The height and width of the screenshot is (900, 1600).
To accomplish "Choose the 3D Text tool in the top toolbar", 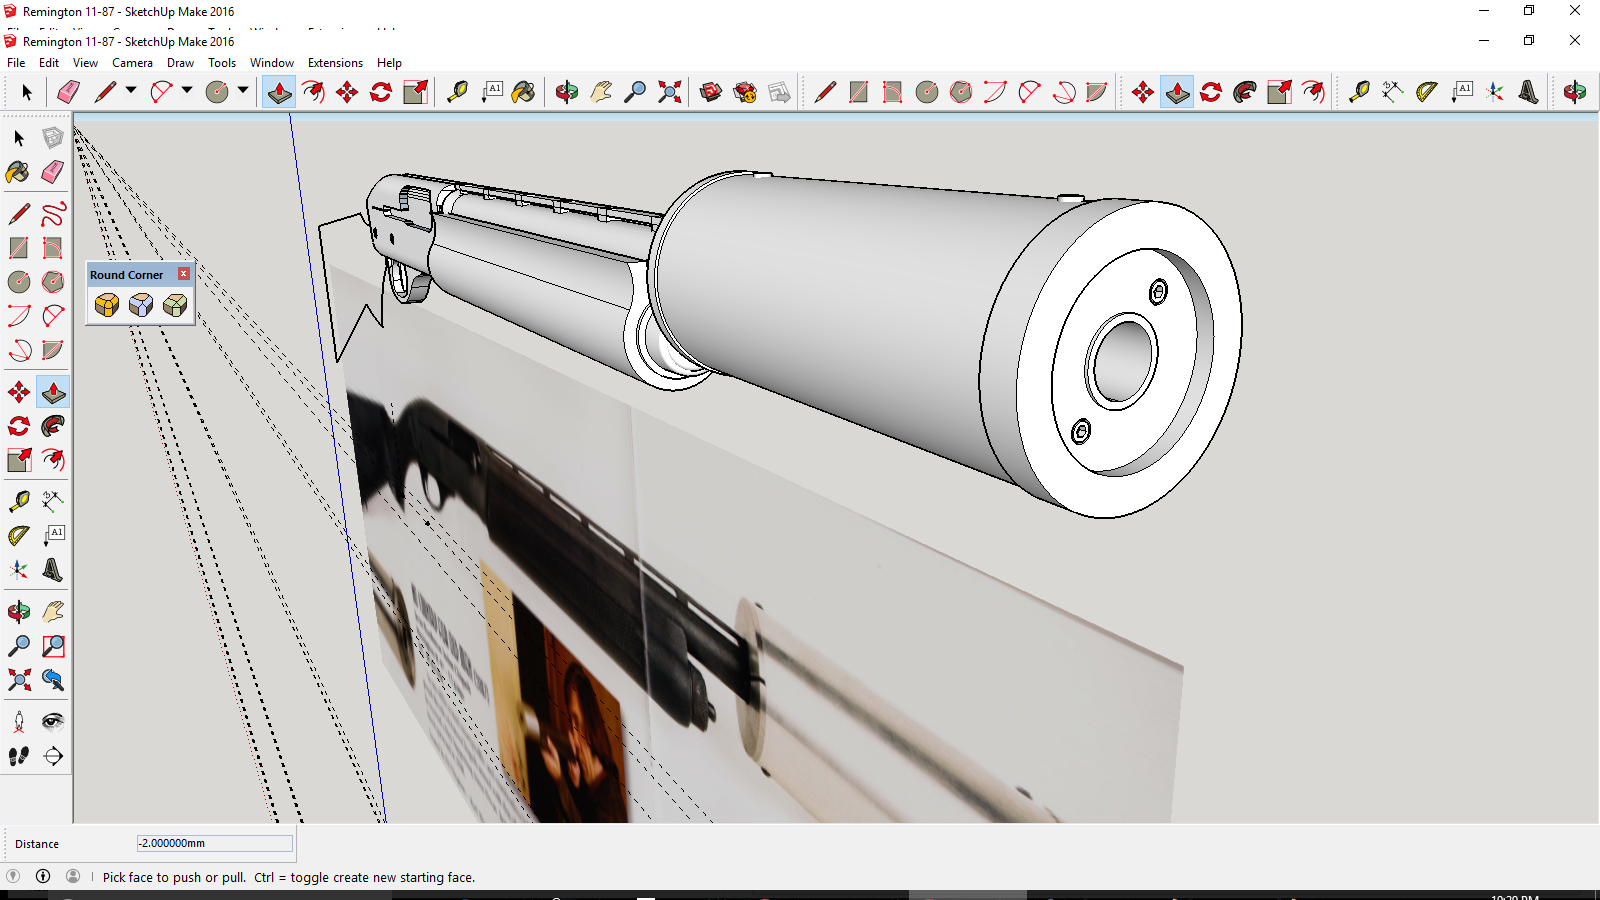I will pos(1529,92).
